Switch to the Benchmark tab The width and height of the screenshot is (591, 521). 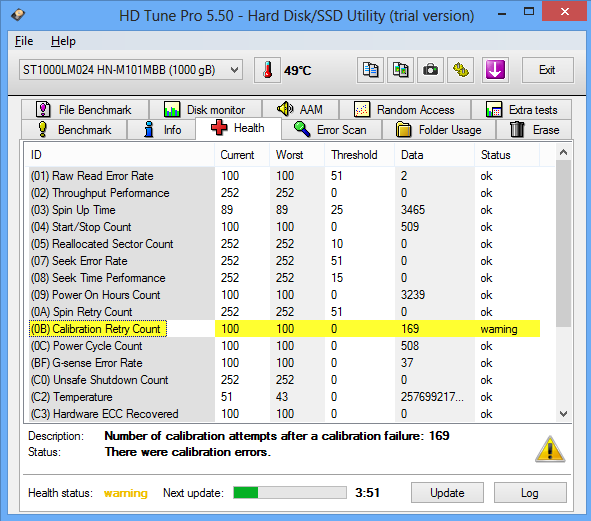click(74, 130)
